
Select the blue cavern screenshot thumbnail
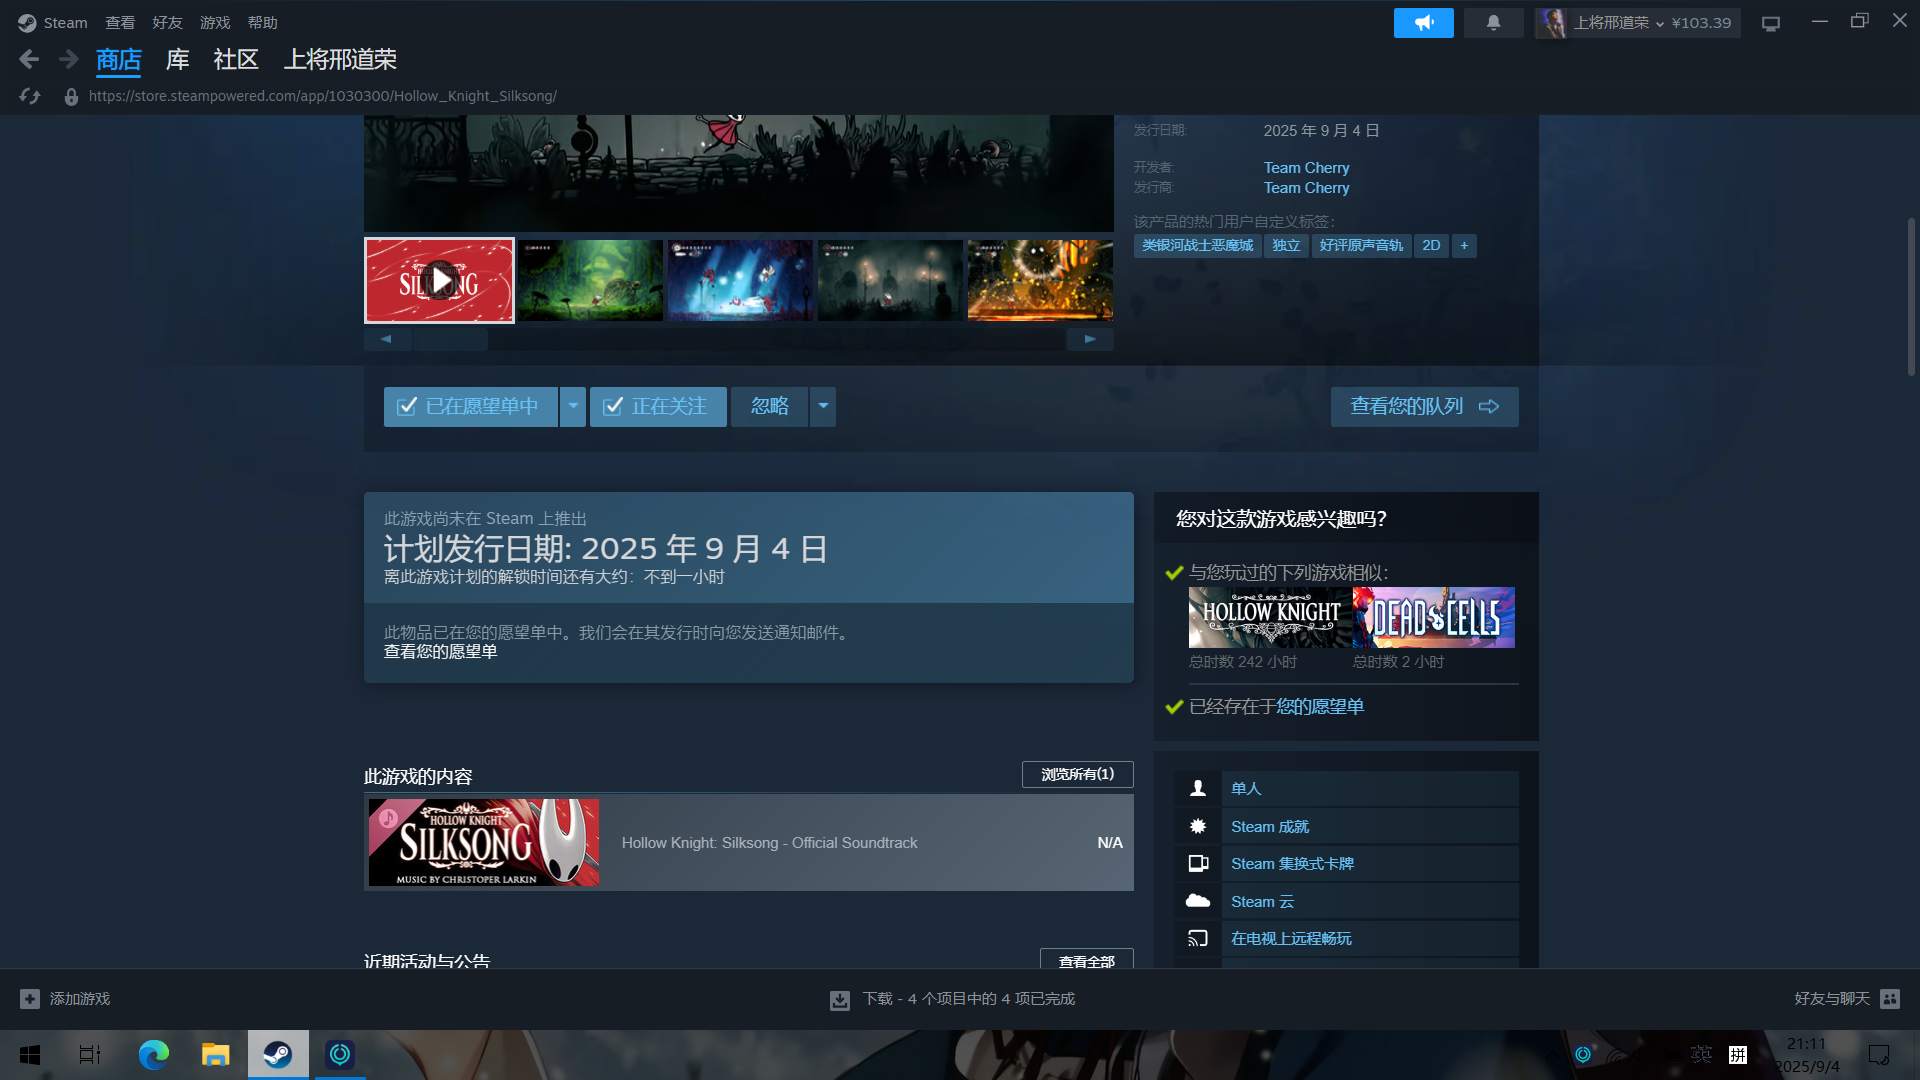740,281
